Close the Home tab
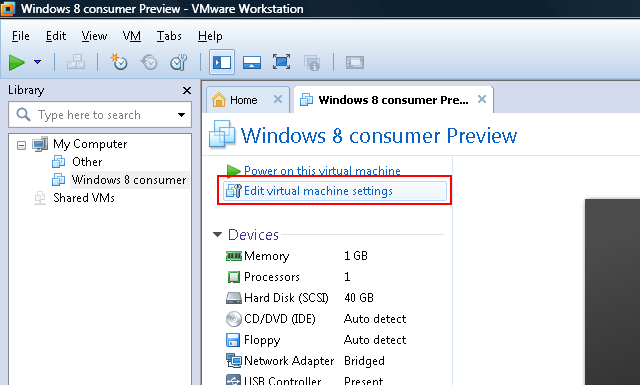640x385 pixels. point(278,99)
